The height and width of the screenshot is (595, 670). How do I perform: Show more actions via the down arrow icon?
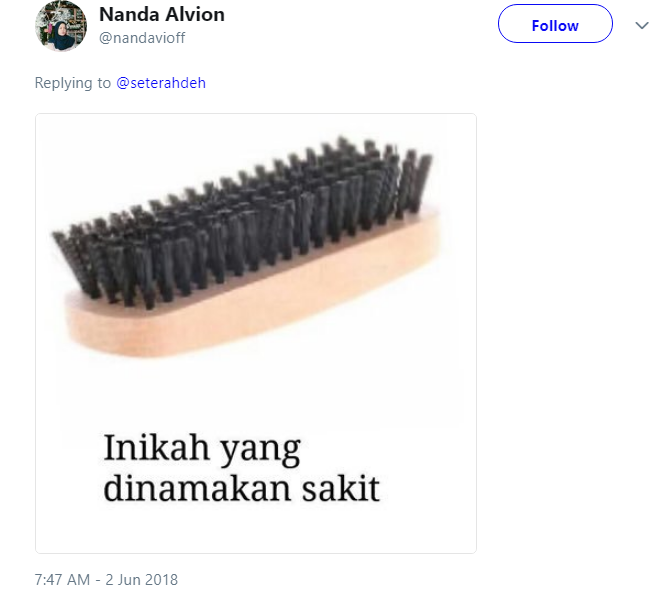click(x=642, y=26)
